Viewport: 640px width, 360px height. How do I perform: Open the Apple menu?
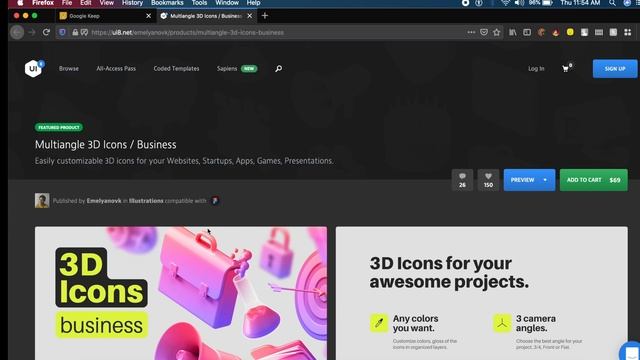tap(20, 3)
